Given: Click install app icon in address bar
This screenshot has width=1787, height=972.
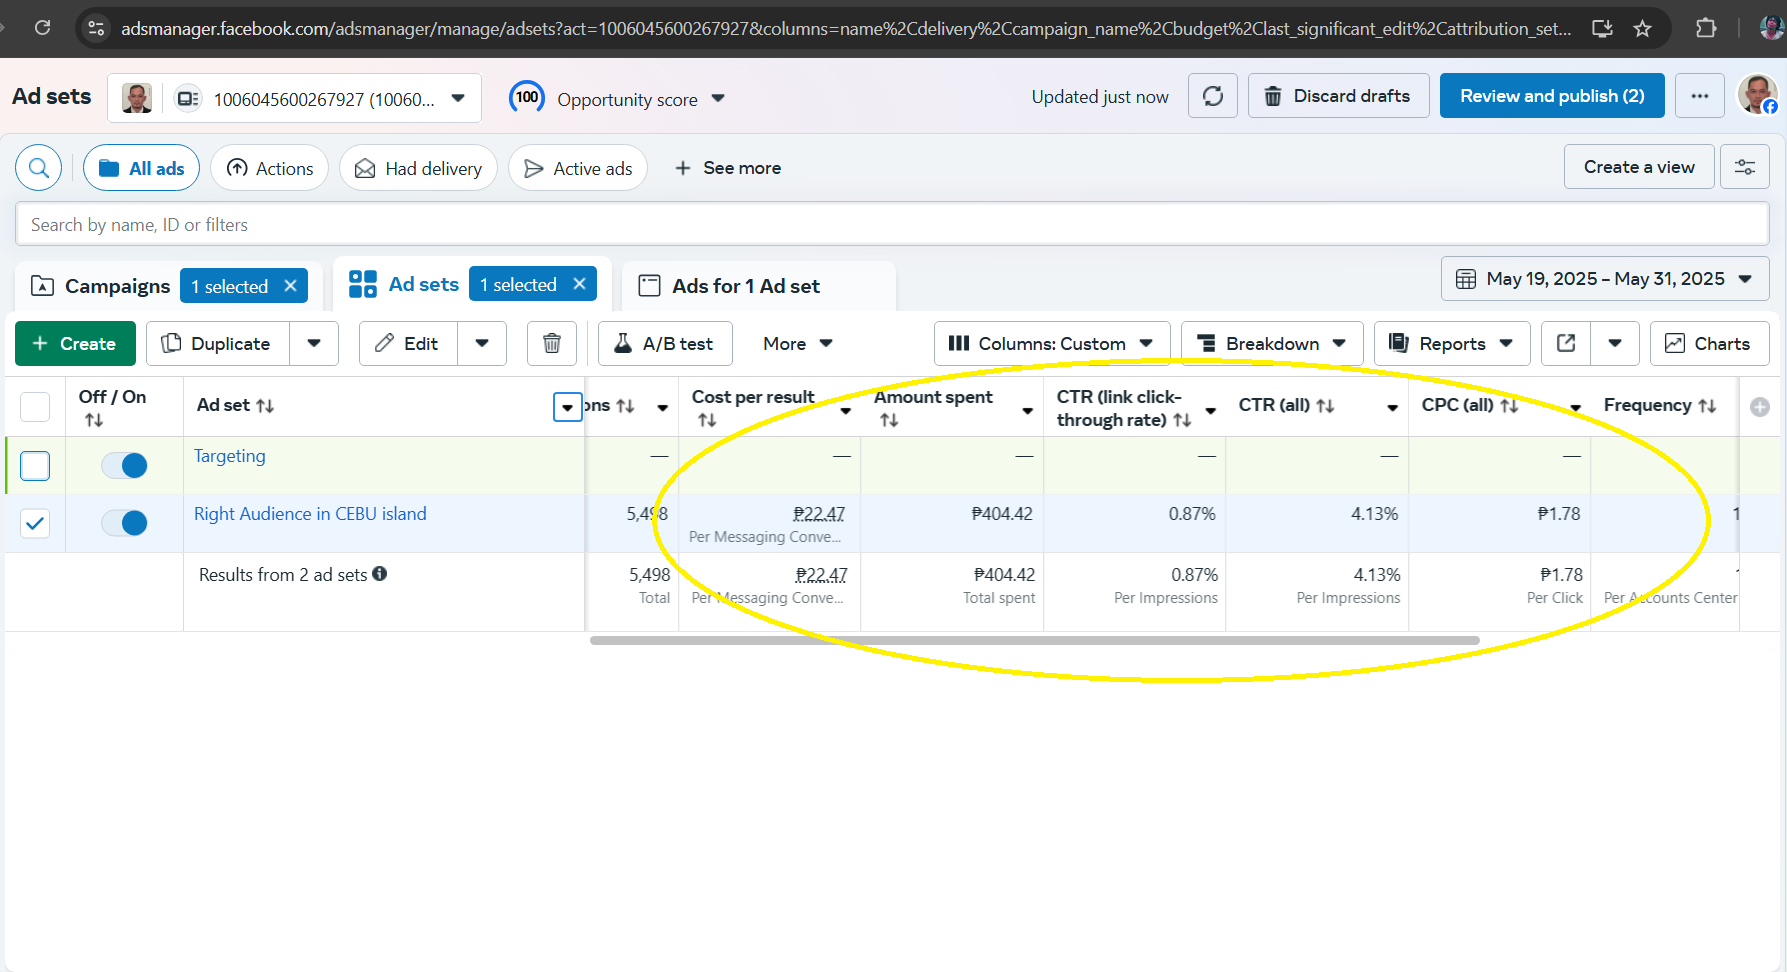Looking at the screenshot, I should (x=1602, y=28).
